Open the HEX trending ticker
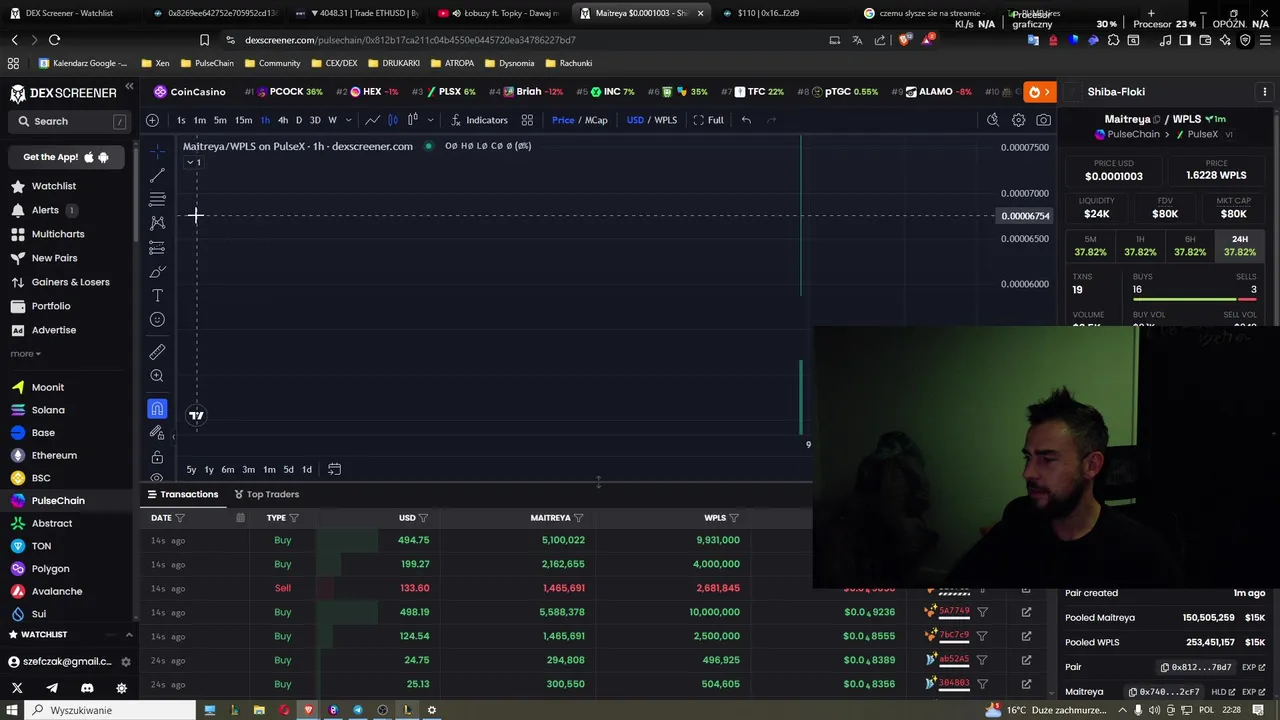Screen dimensions: 1280x720 (x=367, y=92)
